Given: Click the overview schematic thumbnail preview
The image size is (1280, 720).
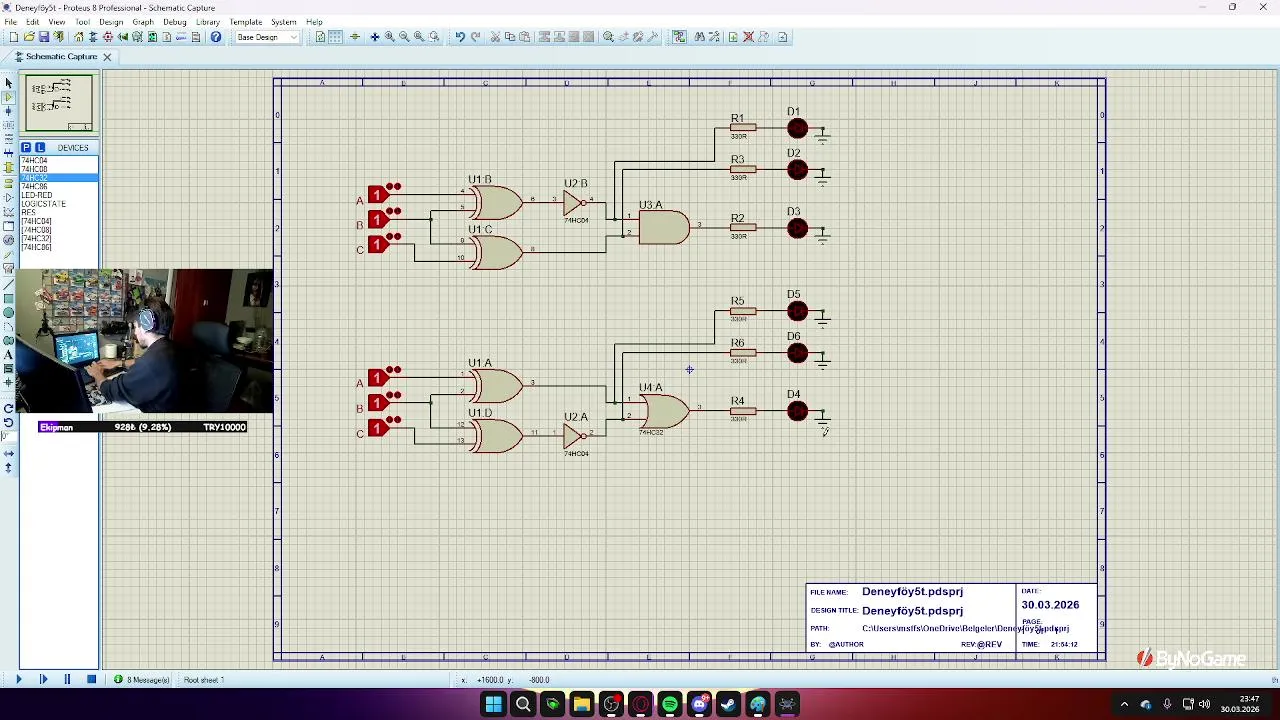Looking at the screenshot, I should tap(59, 102).
